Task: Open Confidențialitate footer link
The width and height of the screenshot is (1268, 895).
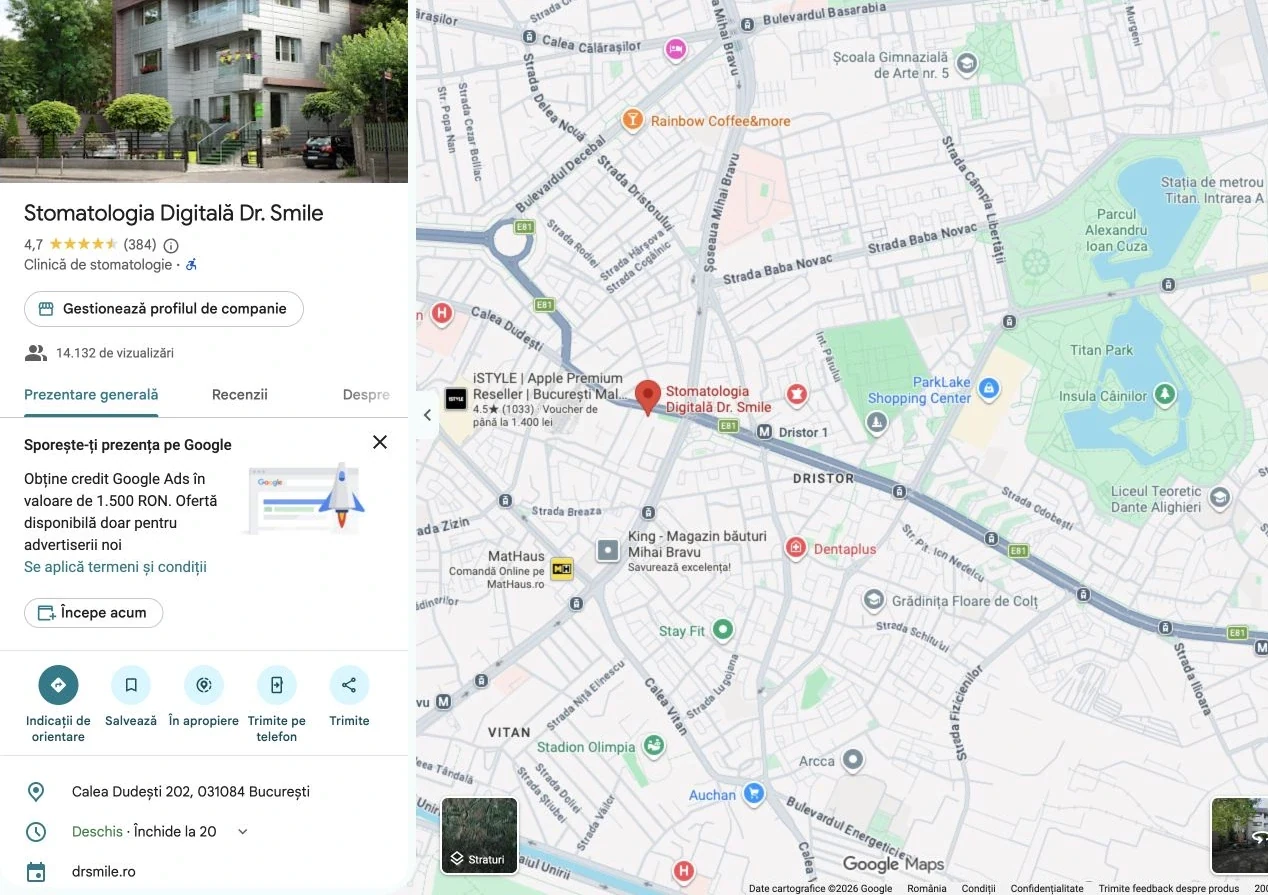Action: tap(1047, 888)
